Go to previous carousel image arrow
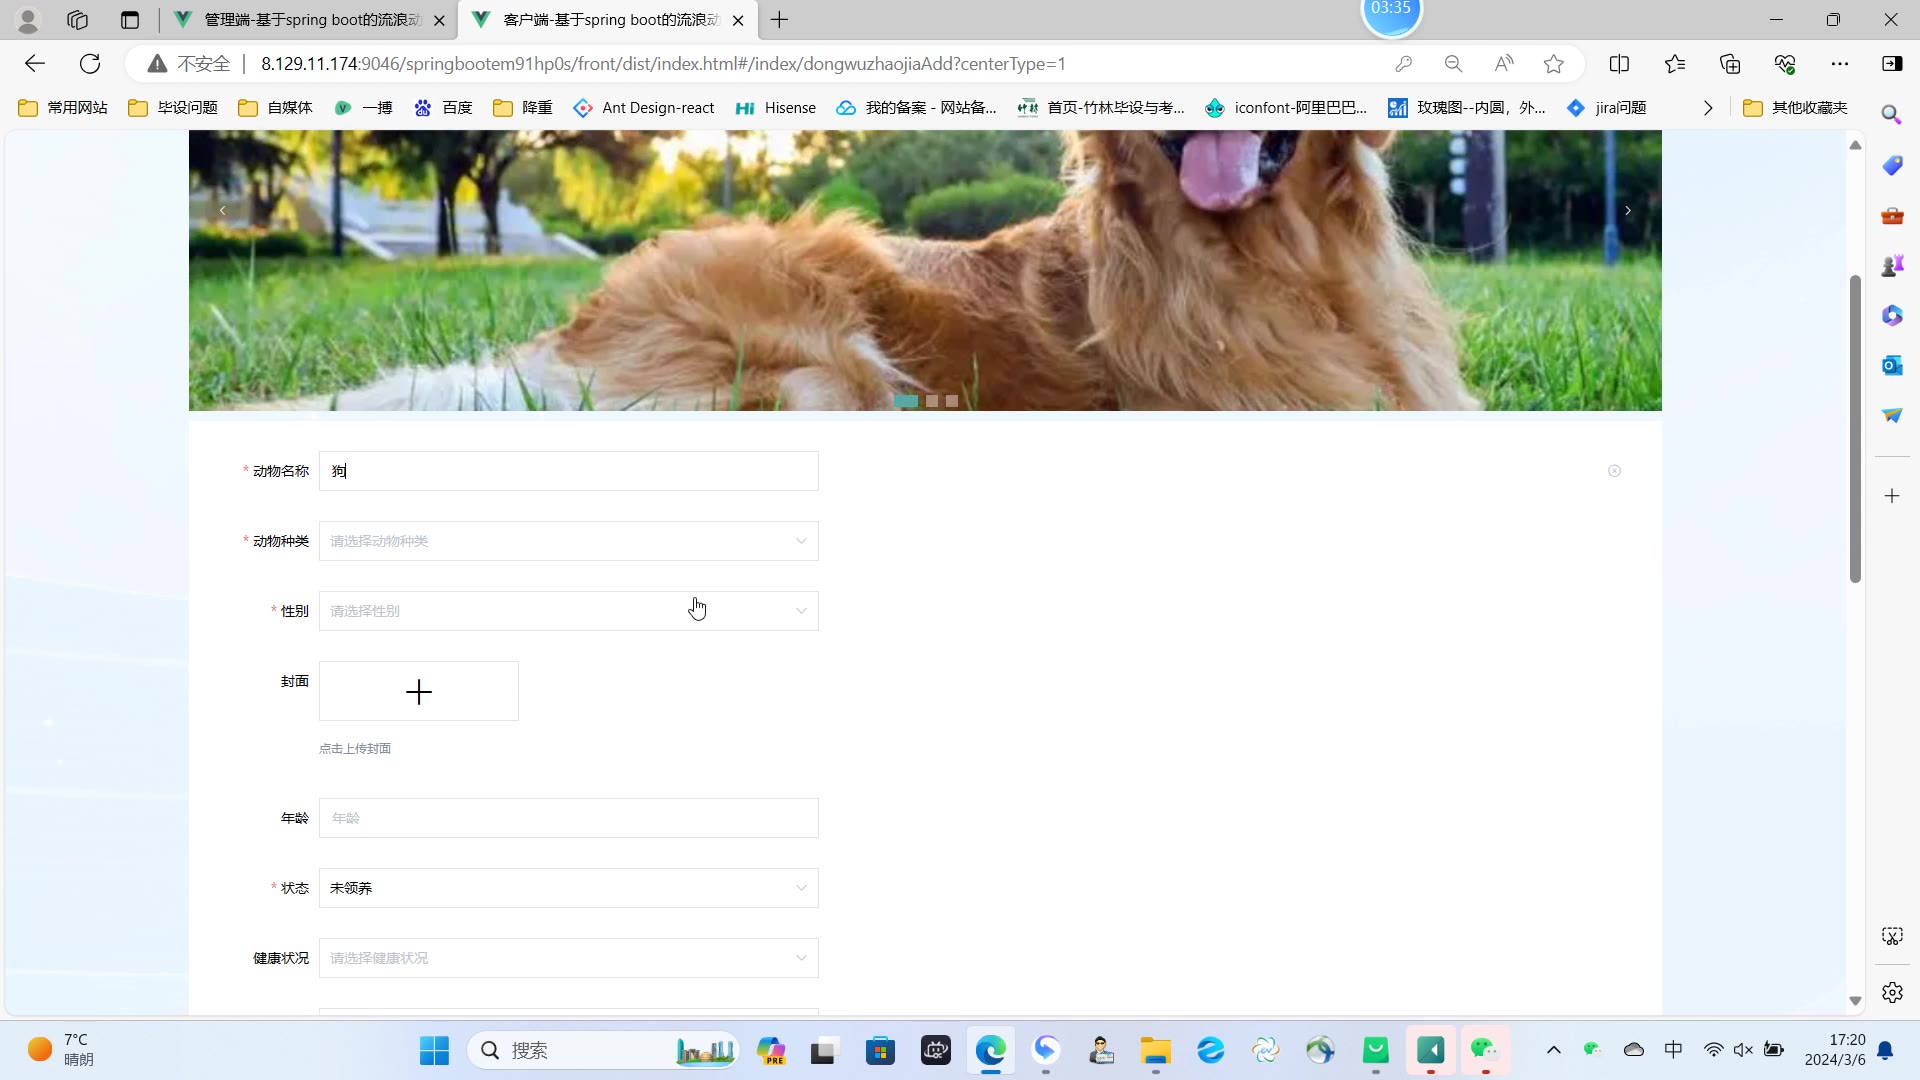Image resolution: width=1920 pixels, height=1080 pixels. [x=223, y=211]
